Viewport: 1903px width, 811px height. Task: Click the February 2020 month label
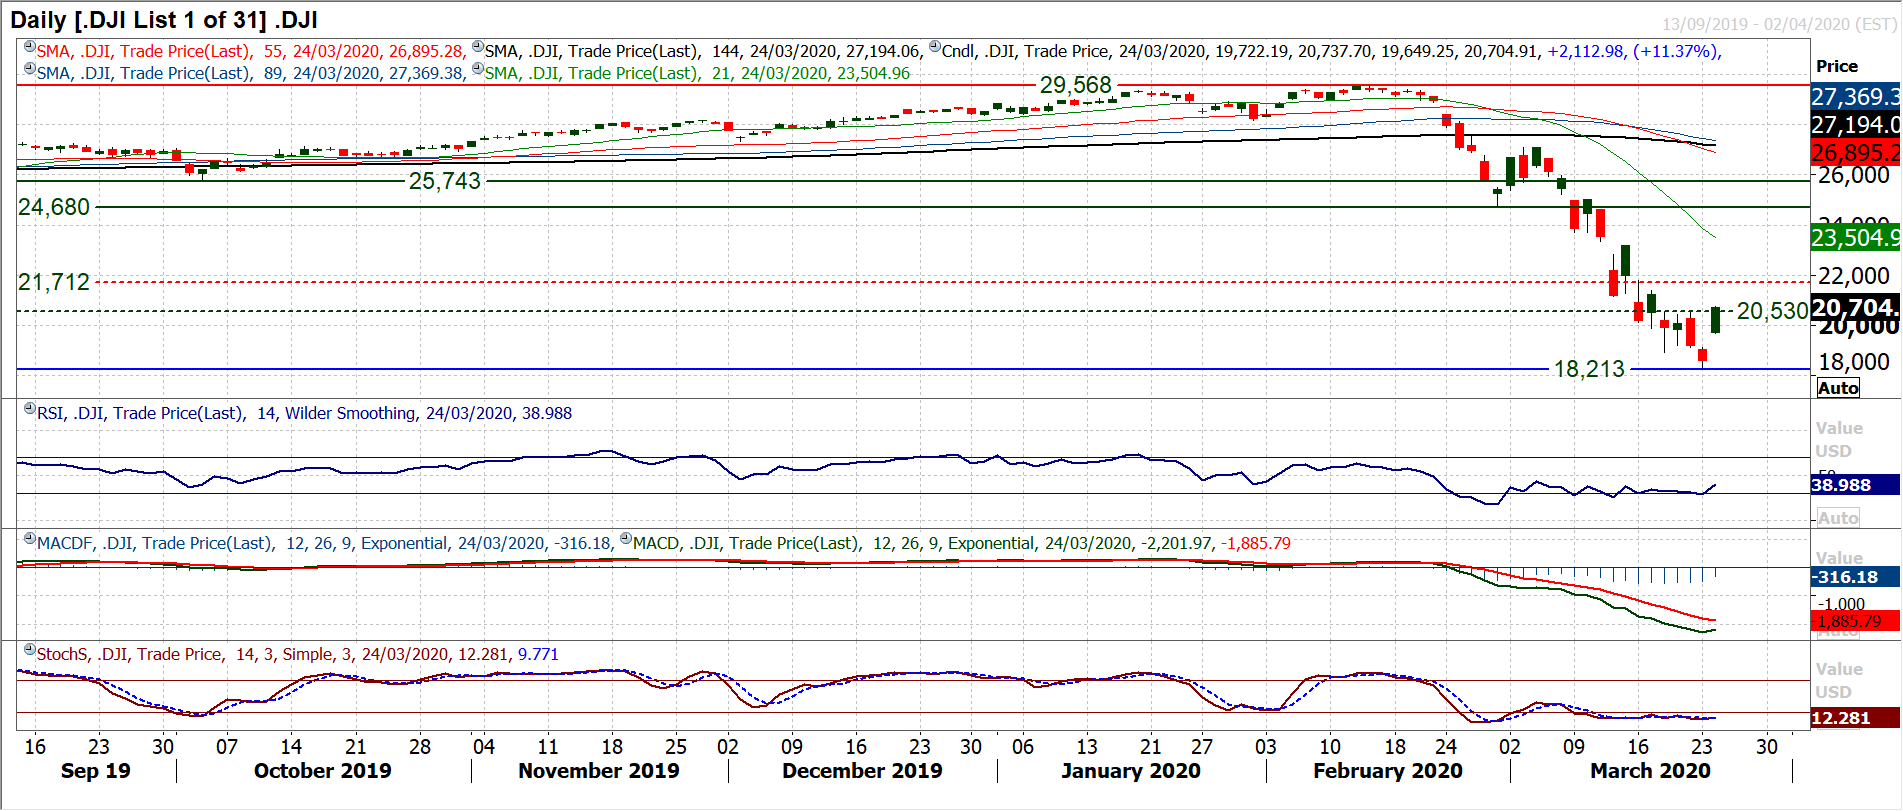[1387, 771]
